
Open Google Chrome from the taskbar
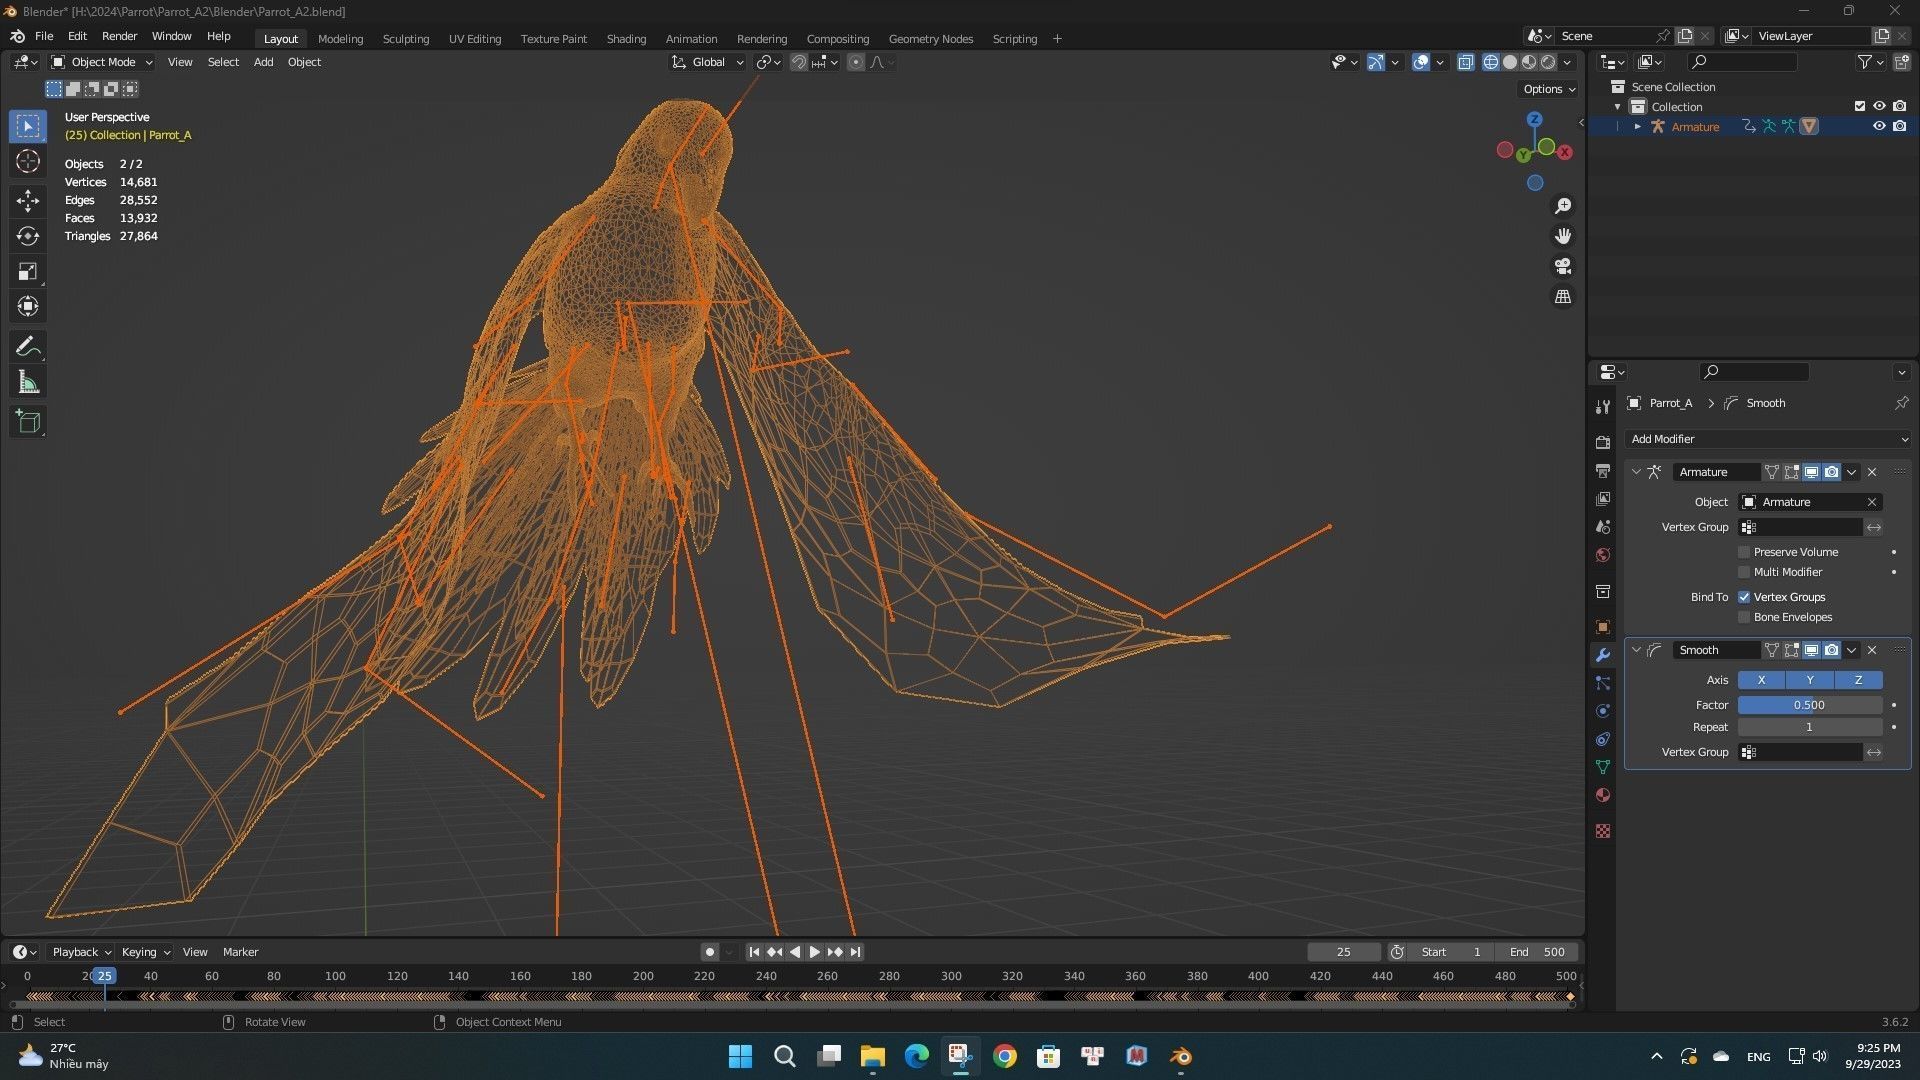coord(1005,1056)
